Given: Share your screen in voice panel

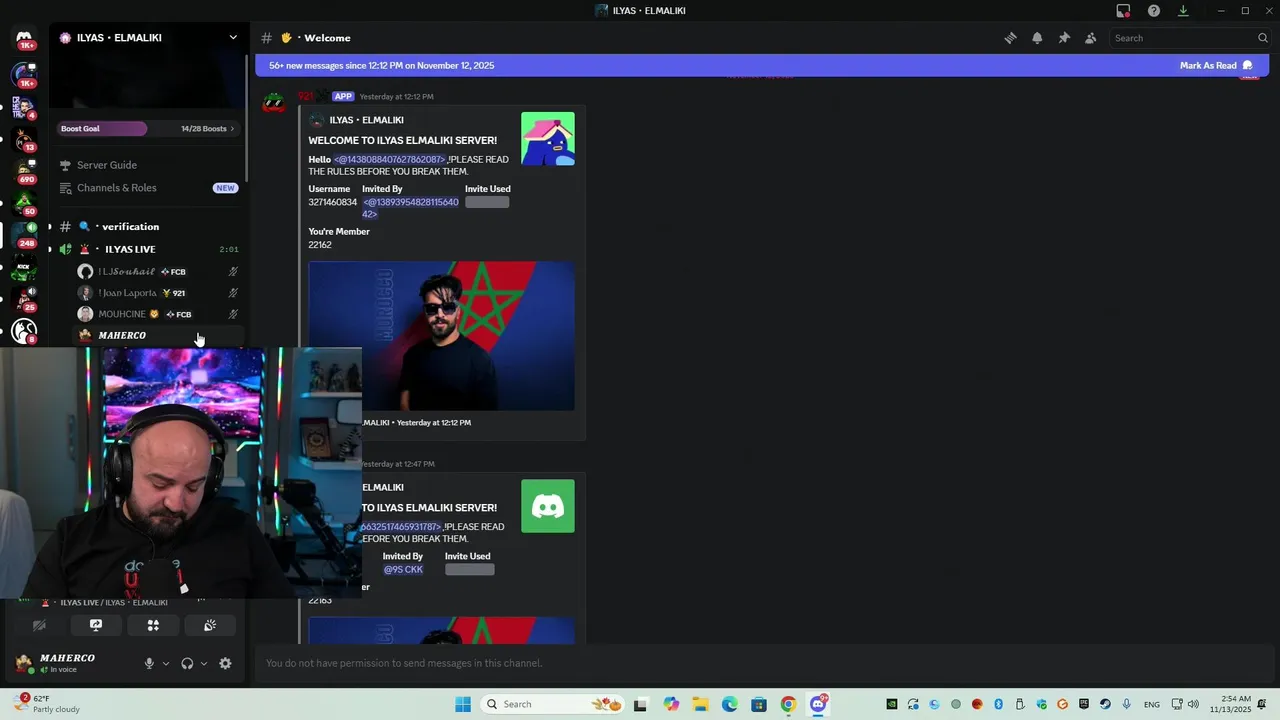Looking at the screenshot, I should (96, 625).
